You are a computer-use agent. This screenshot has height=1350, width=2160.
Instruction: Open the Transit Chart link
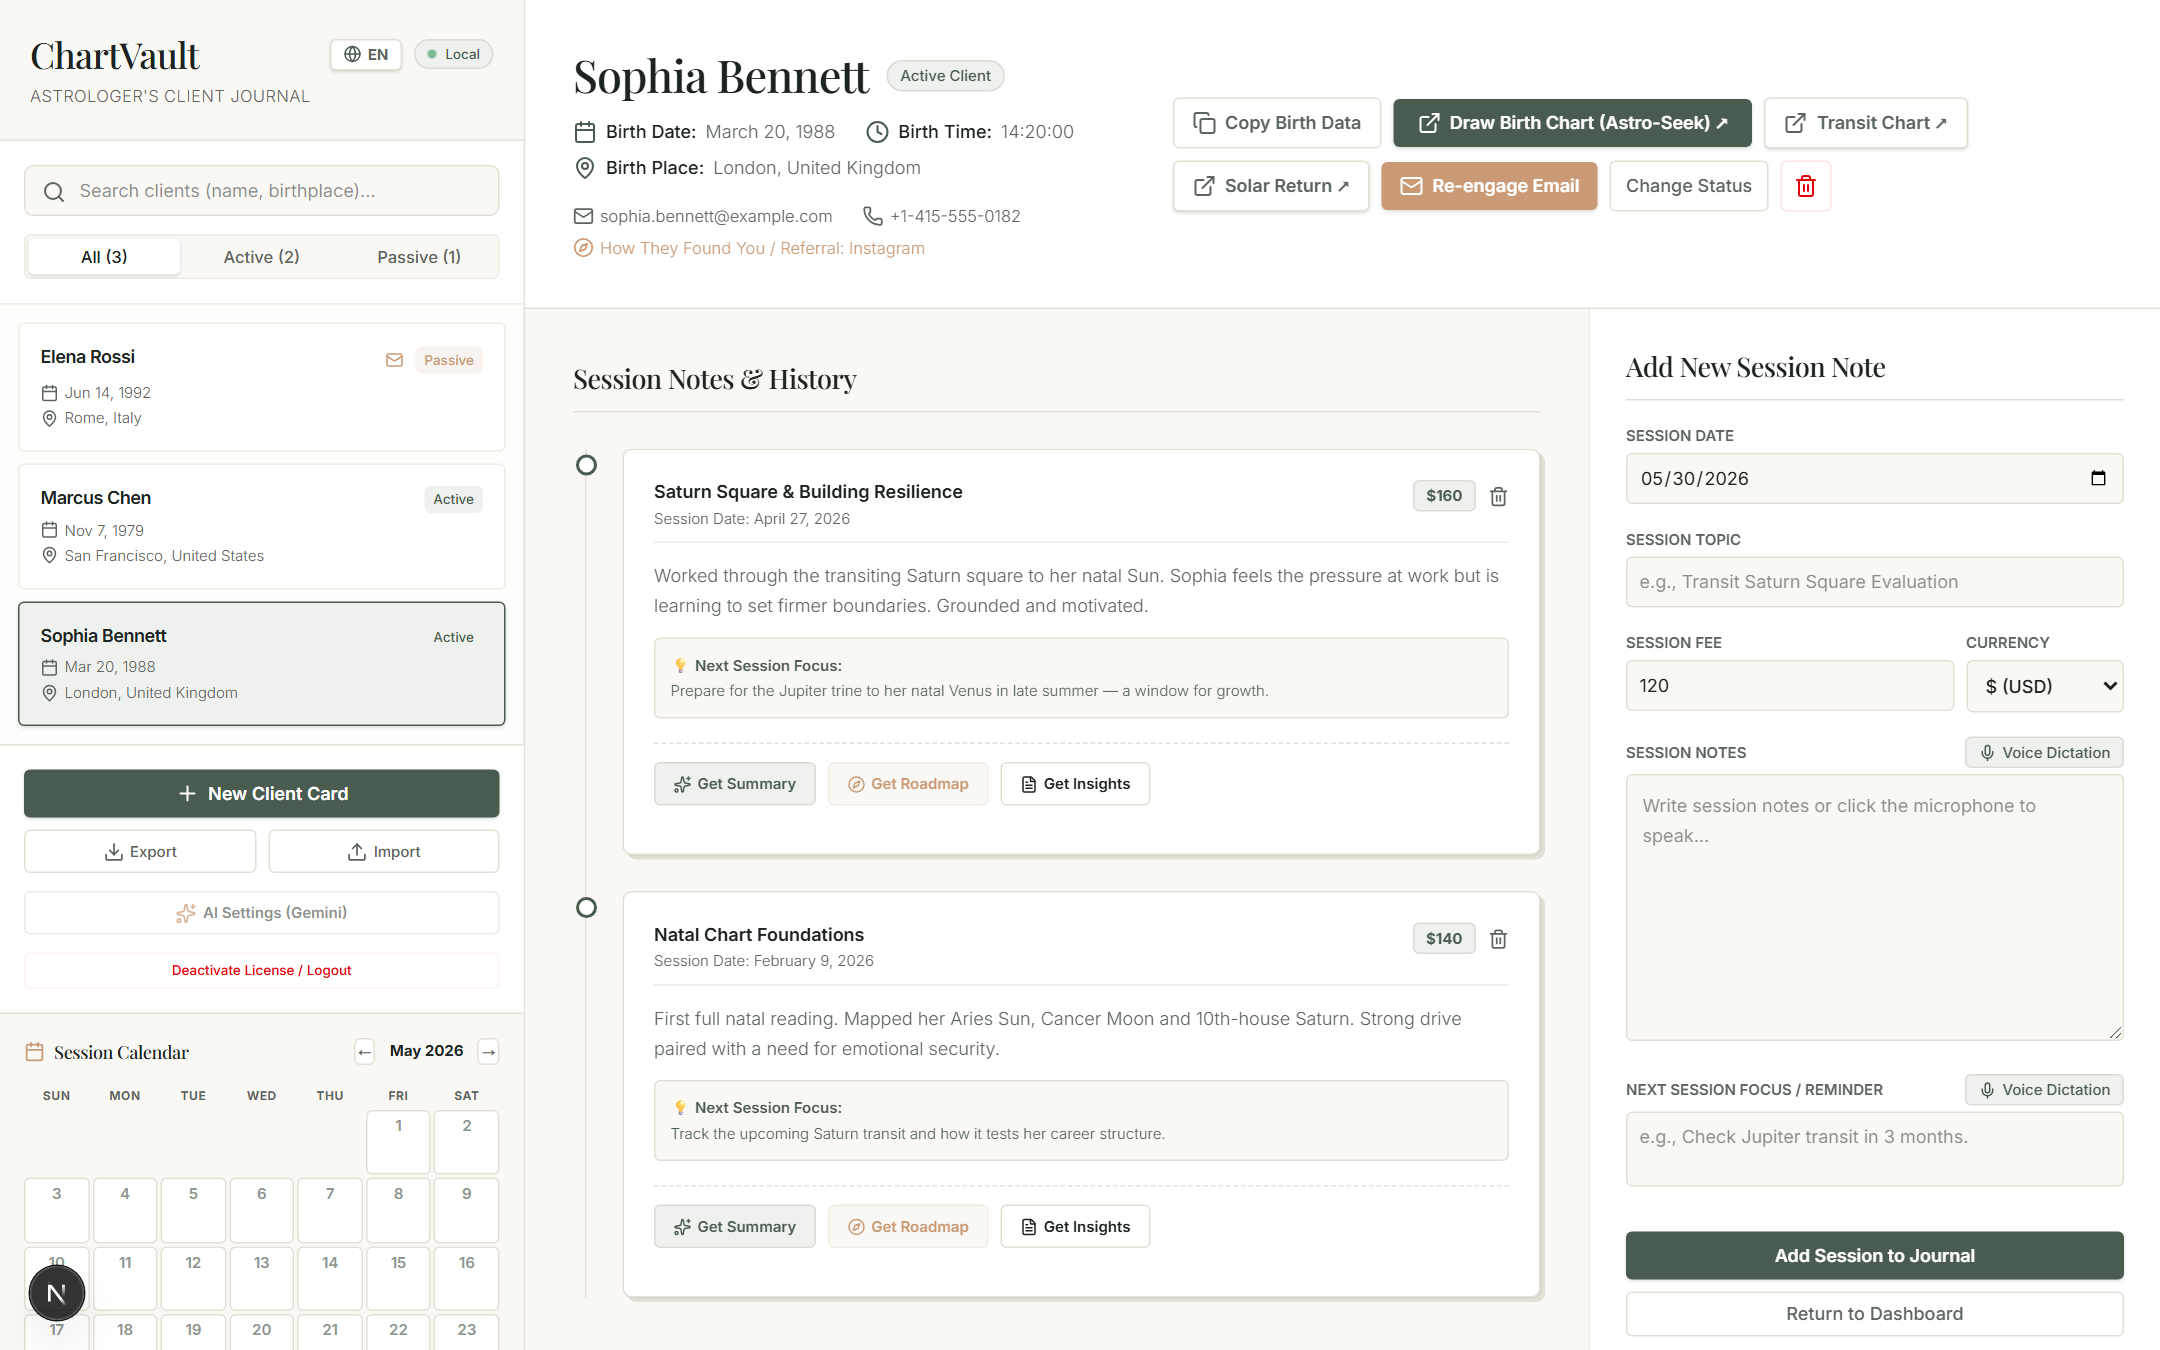point(1865,123)
